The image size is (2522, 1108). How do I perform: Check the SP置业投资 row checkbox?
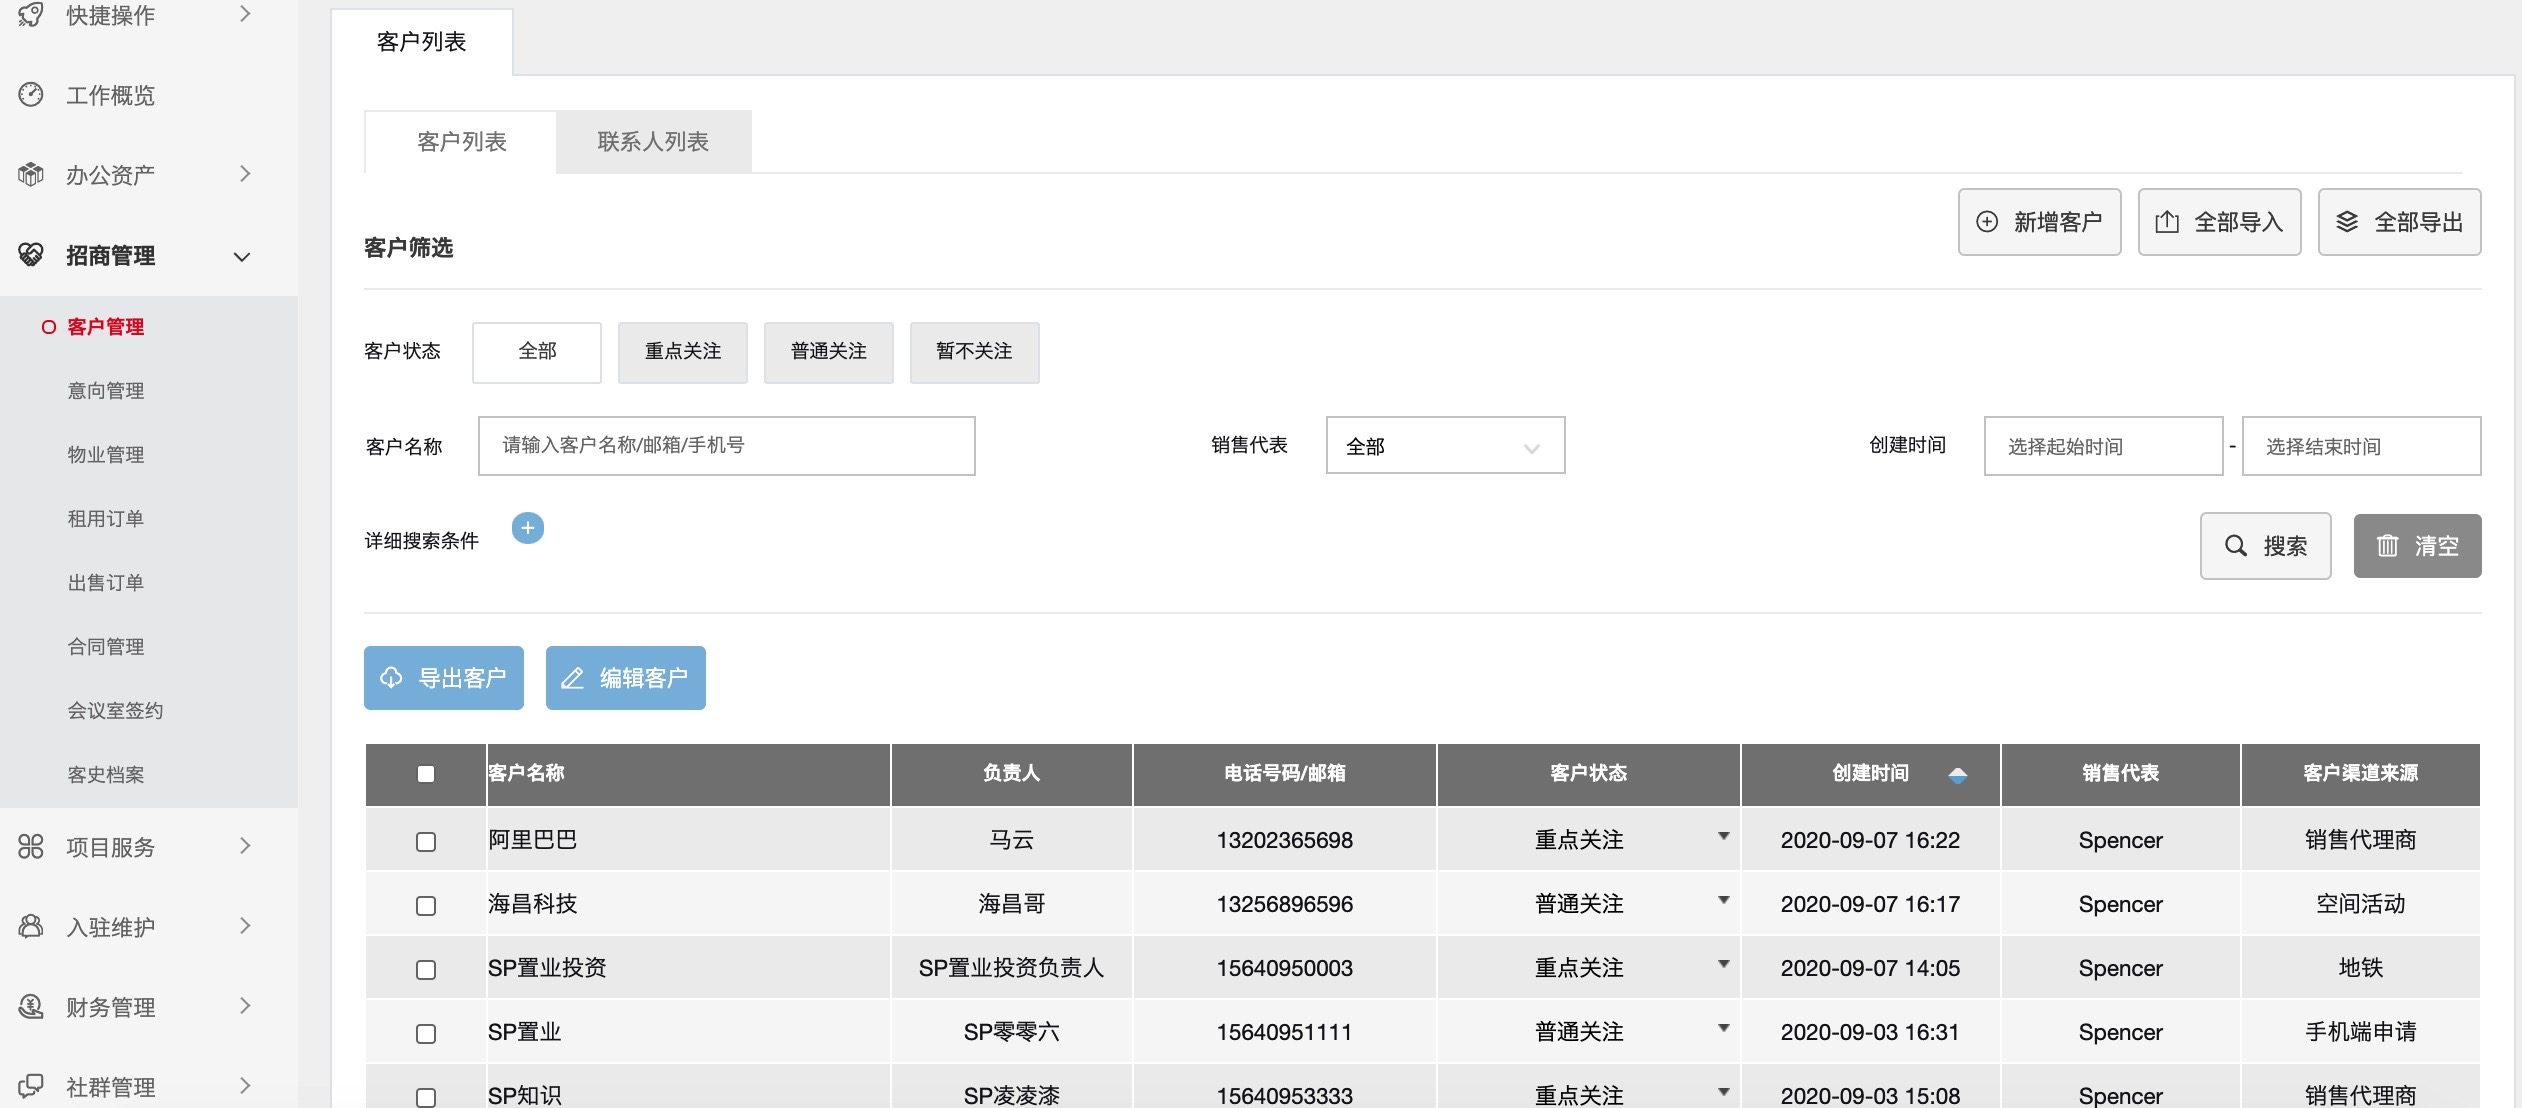[x=426, y=970]
